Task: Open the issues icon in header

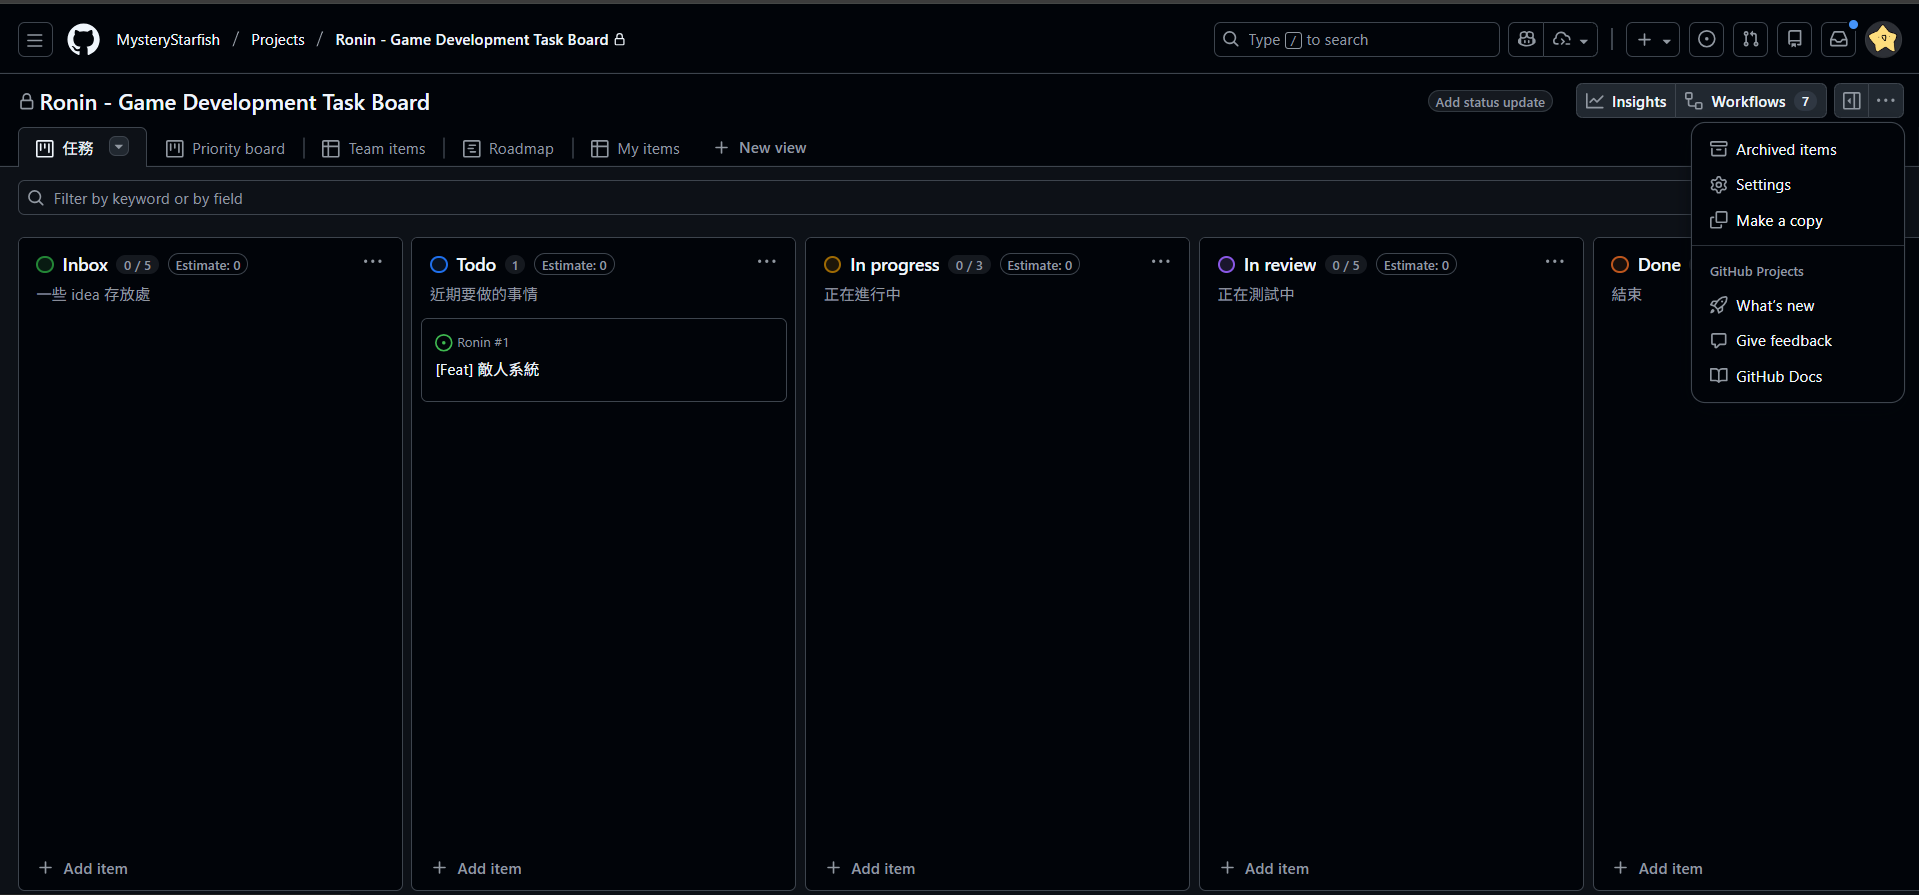Action: pos(1707,40)
